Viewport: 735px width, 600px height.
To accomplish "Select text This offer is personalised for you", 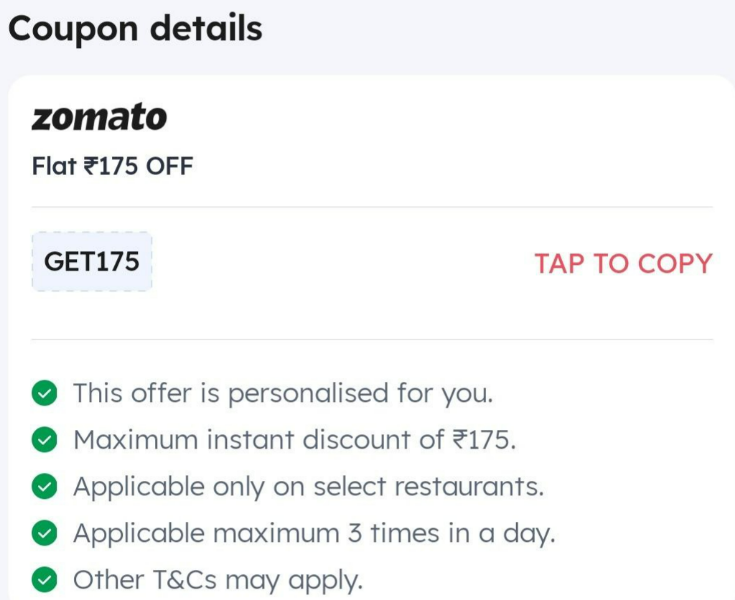I will click(283, 393).
